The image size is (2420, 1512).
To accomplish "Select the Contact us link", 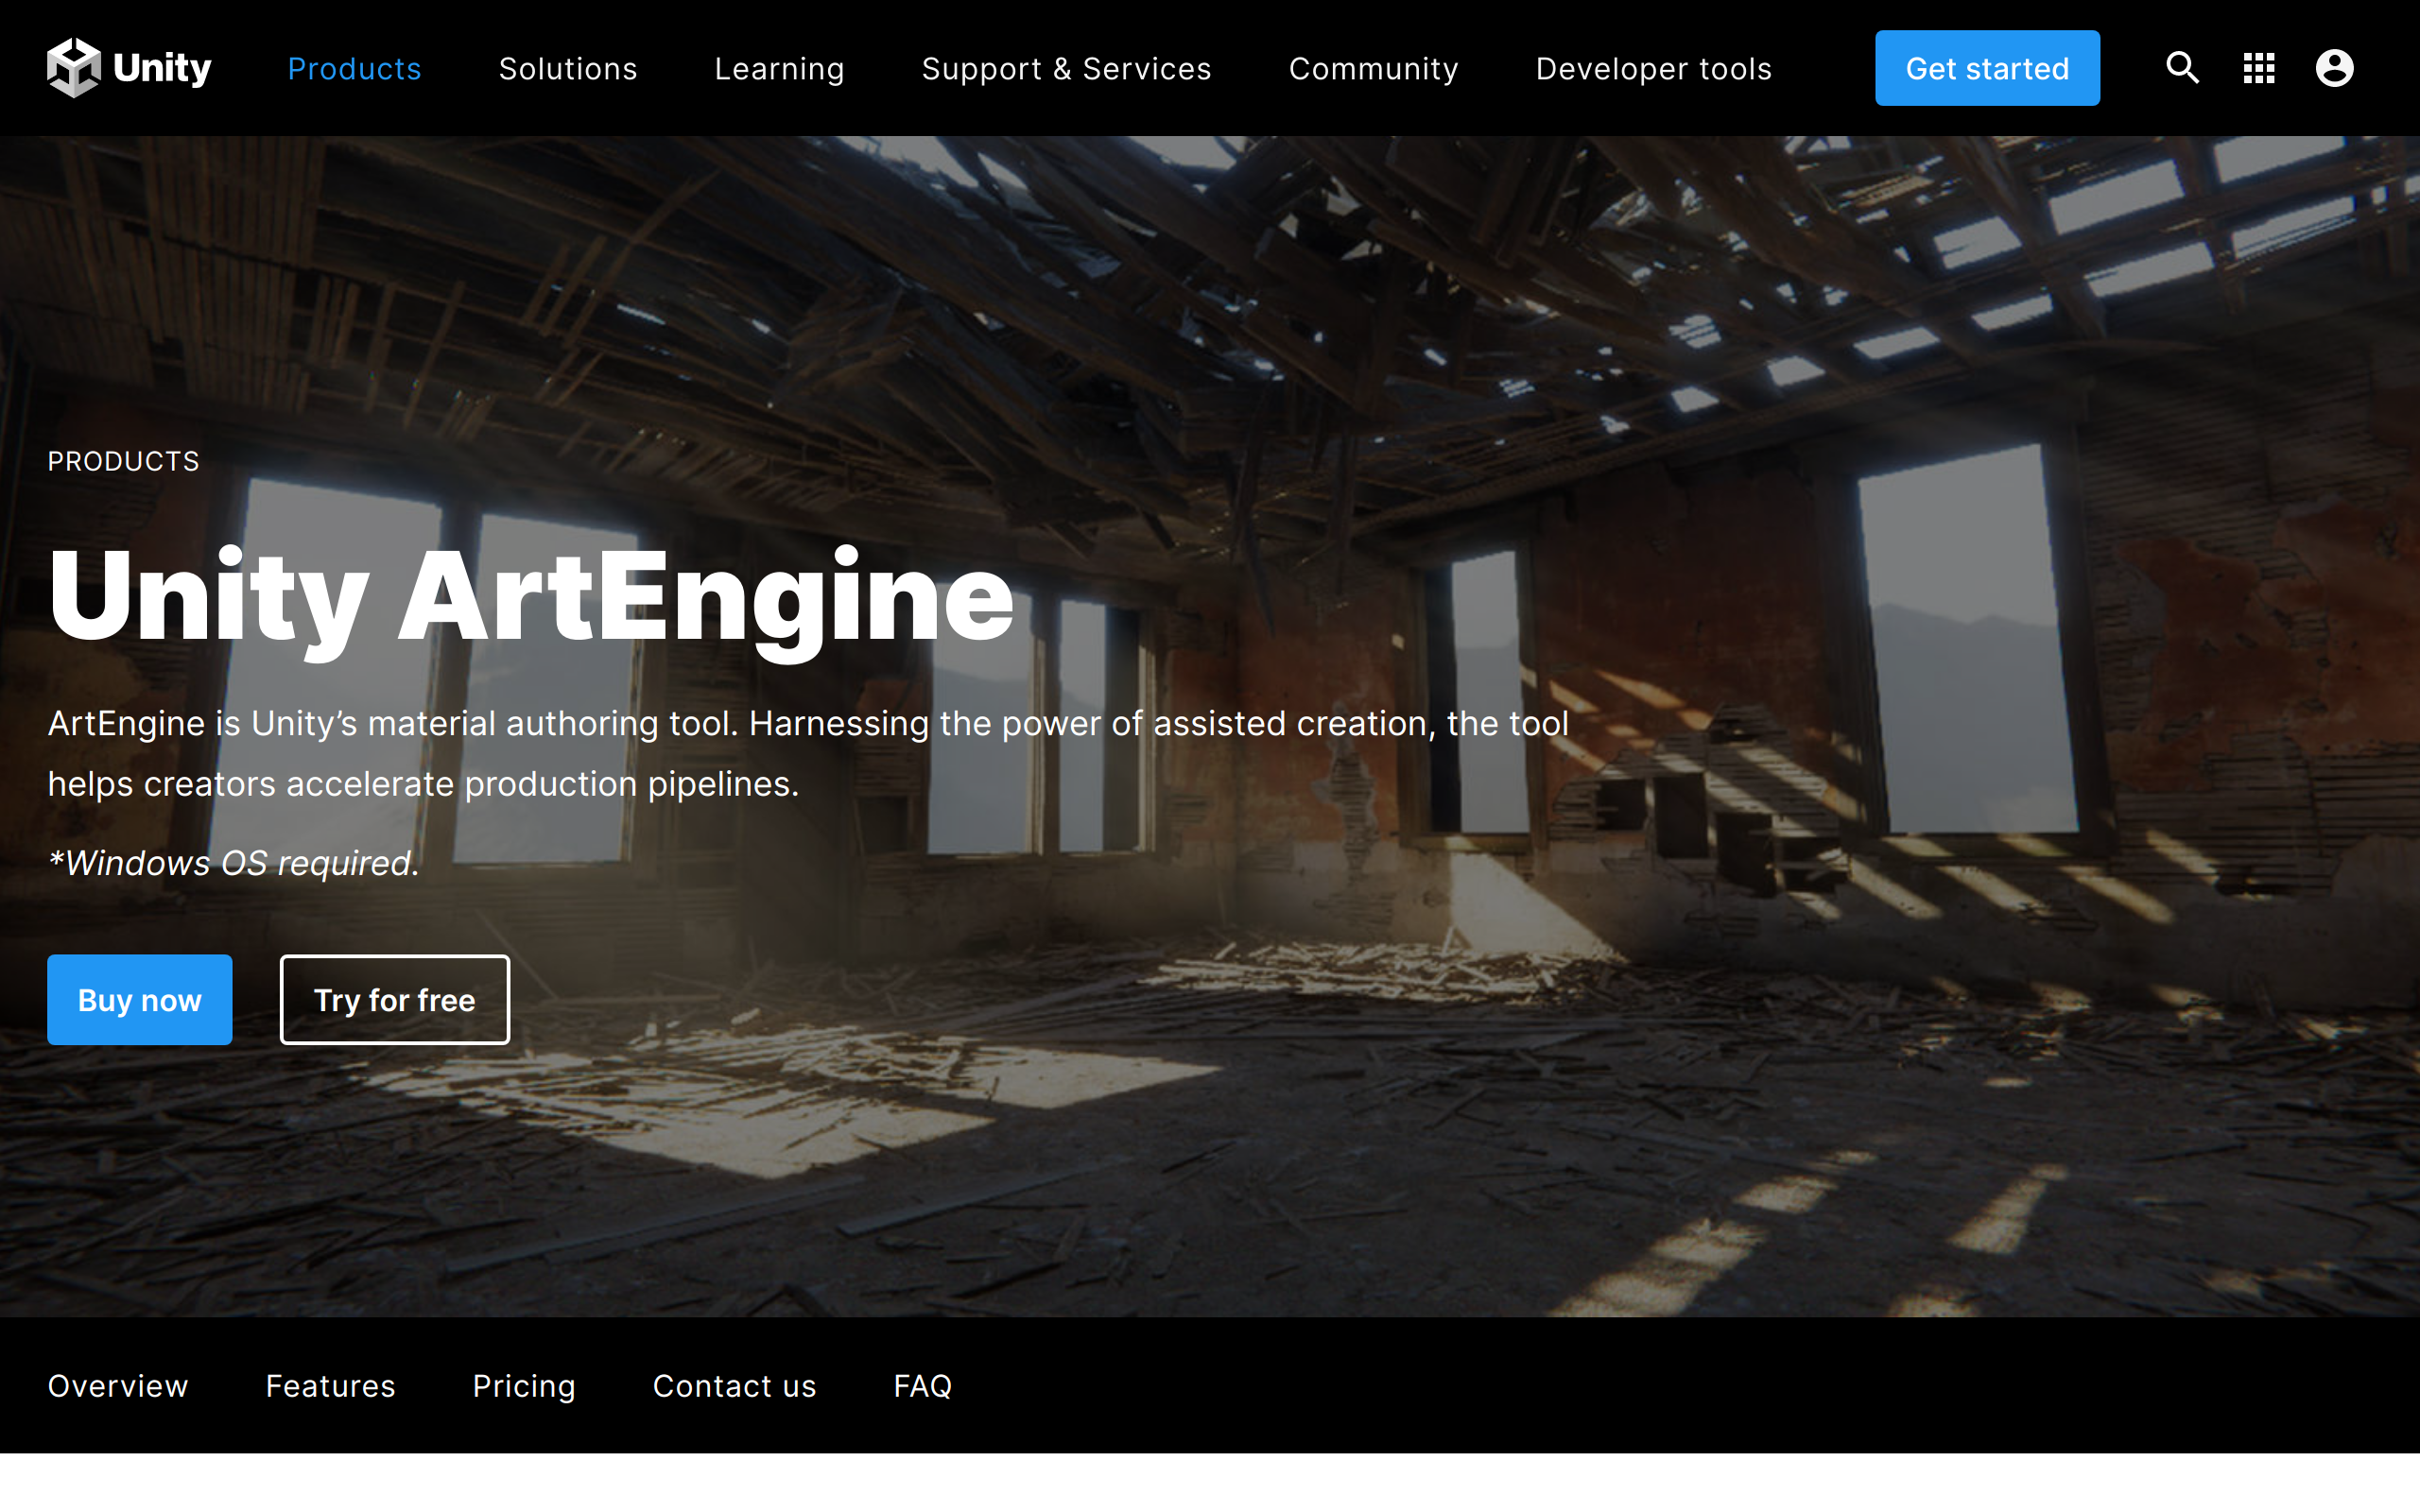I will (x=734, y=1385).
